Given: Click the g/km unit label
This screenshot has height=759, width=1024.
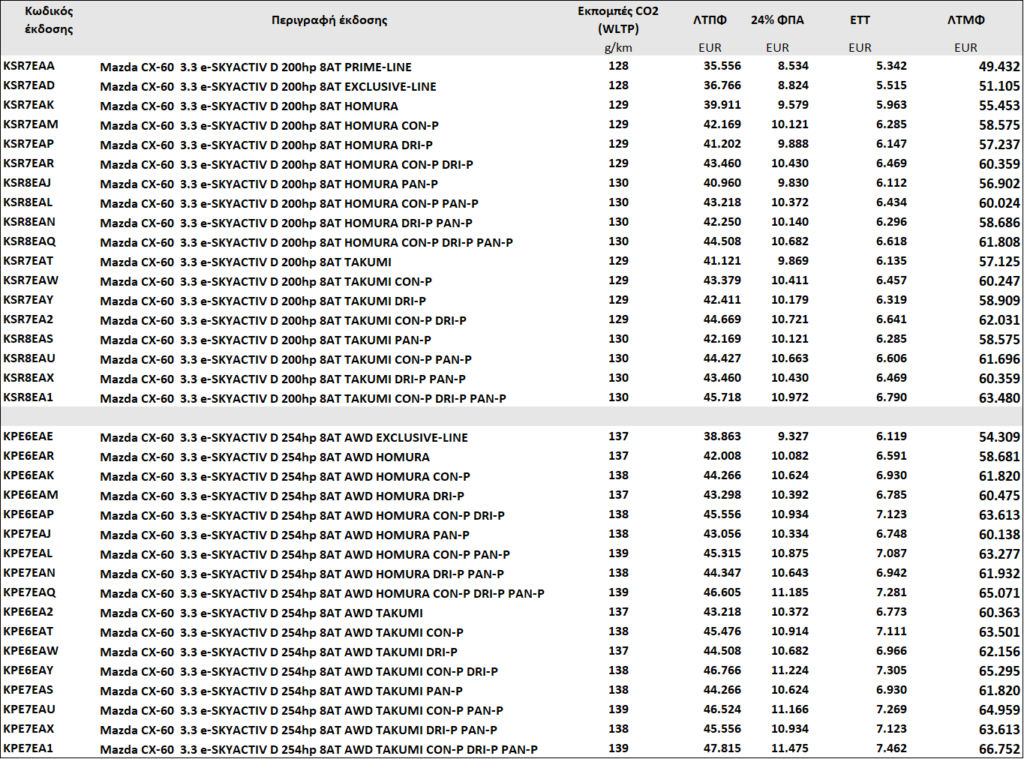Looking at the screenshot, I should pyautogui.click(x=618, y=47).
